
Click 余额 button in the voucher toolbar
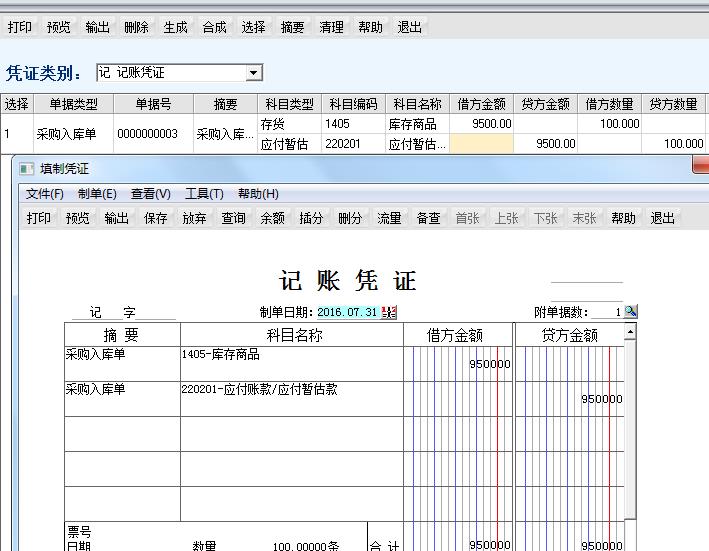click(x=272, y=218)
